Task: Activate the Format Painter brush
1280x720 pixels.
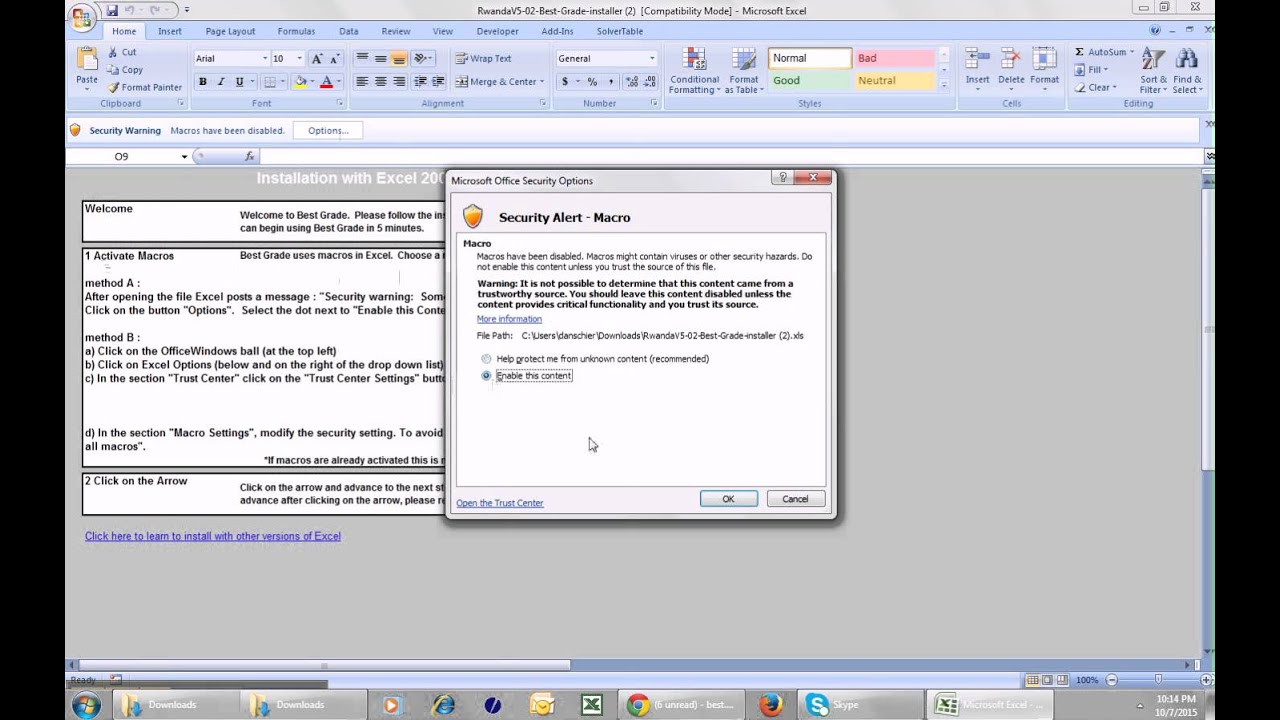Action: point(144,87)
